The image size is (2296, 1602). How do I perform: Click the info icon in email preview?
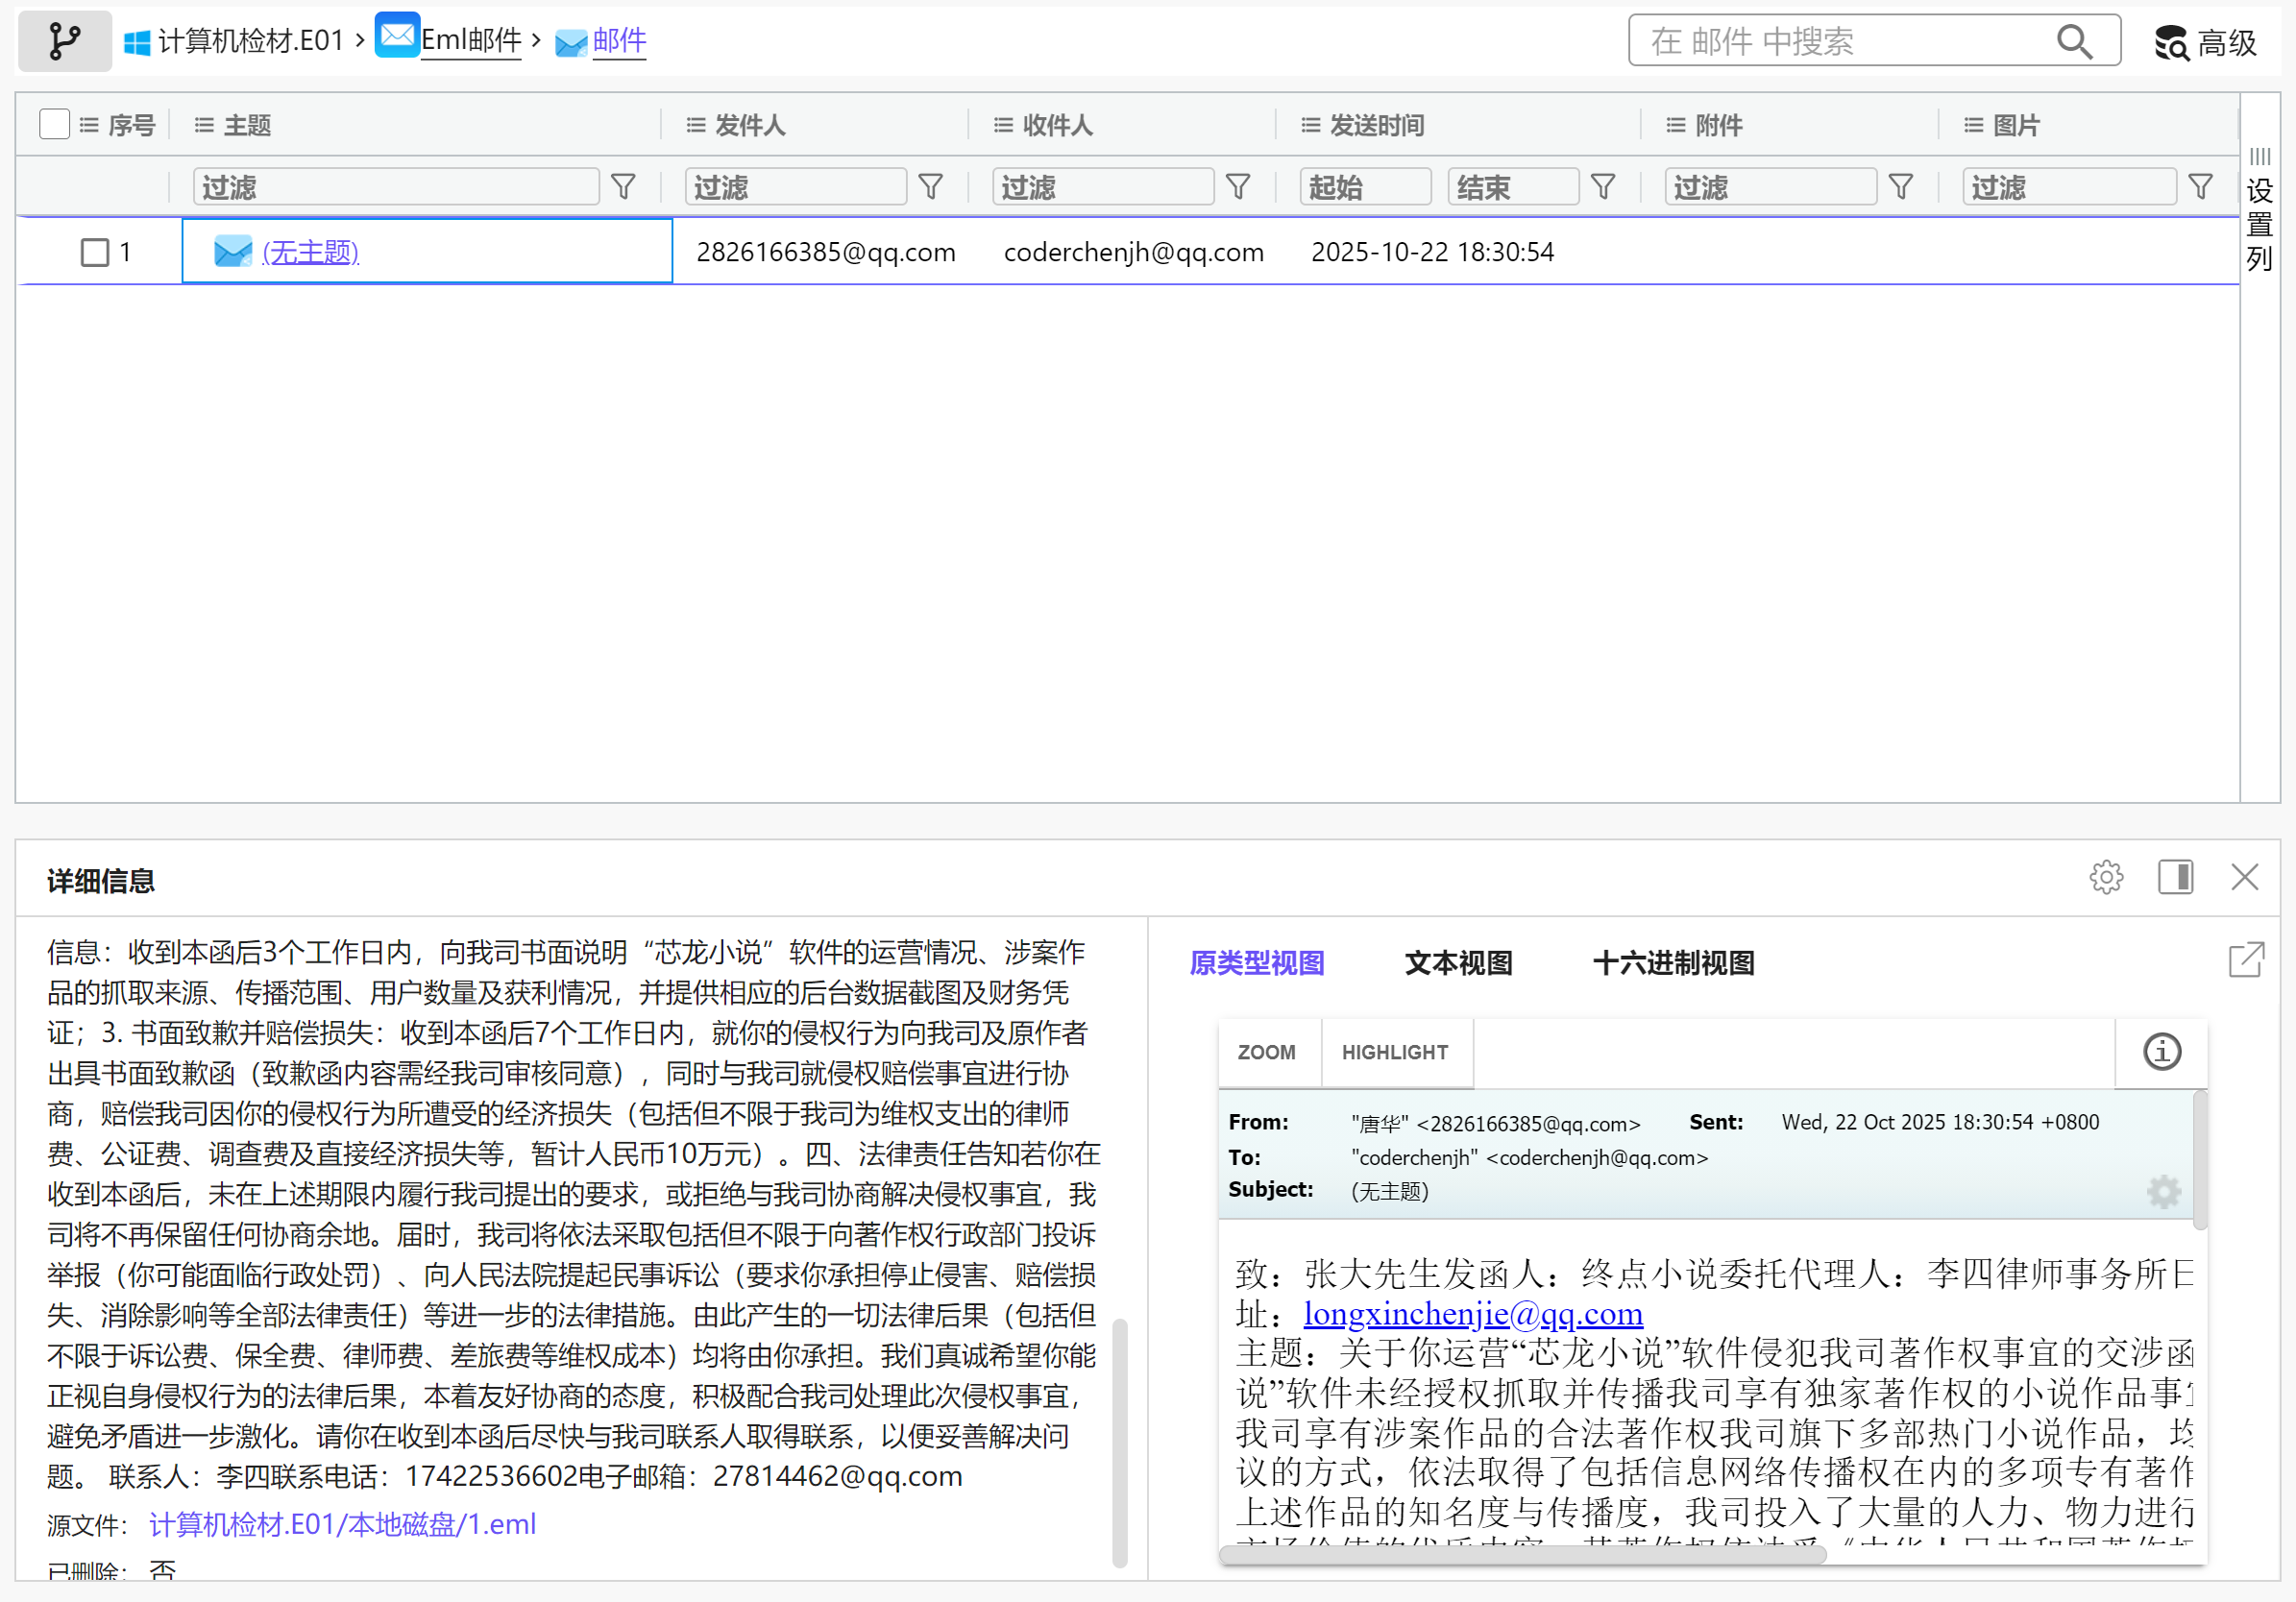click(2162, 1052)
